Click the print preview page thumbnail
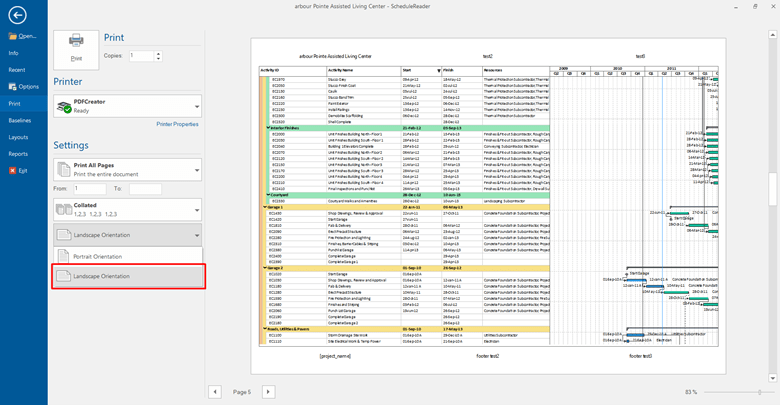This screenshot has width=780, height=405. pos(488,206)
